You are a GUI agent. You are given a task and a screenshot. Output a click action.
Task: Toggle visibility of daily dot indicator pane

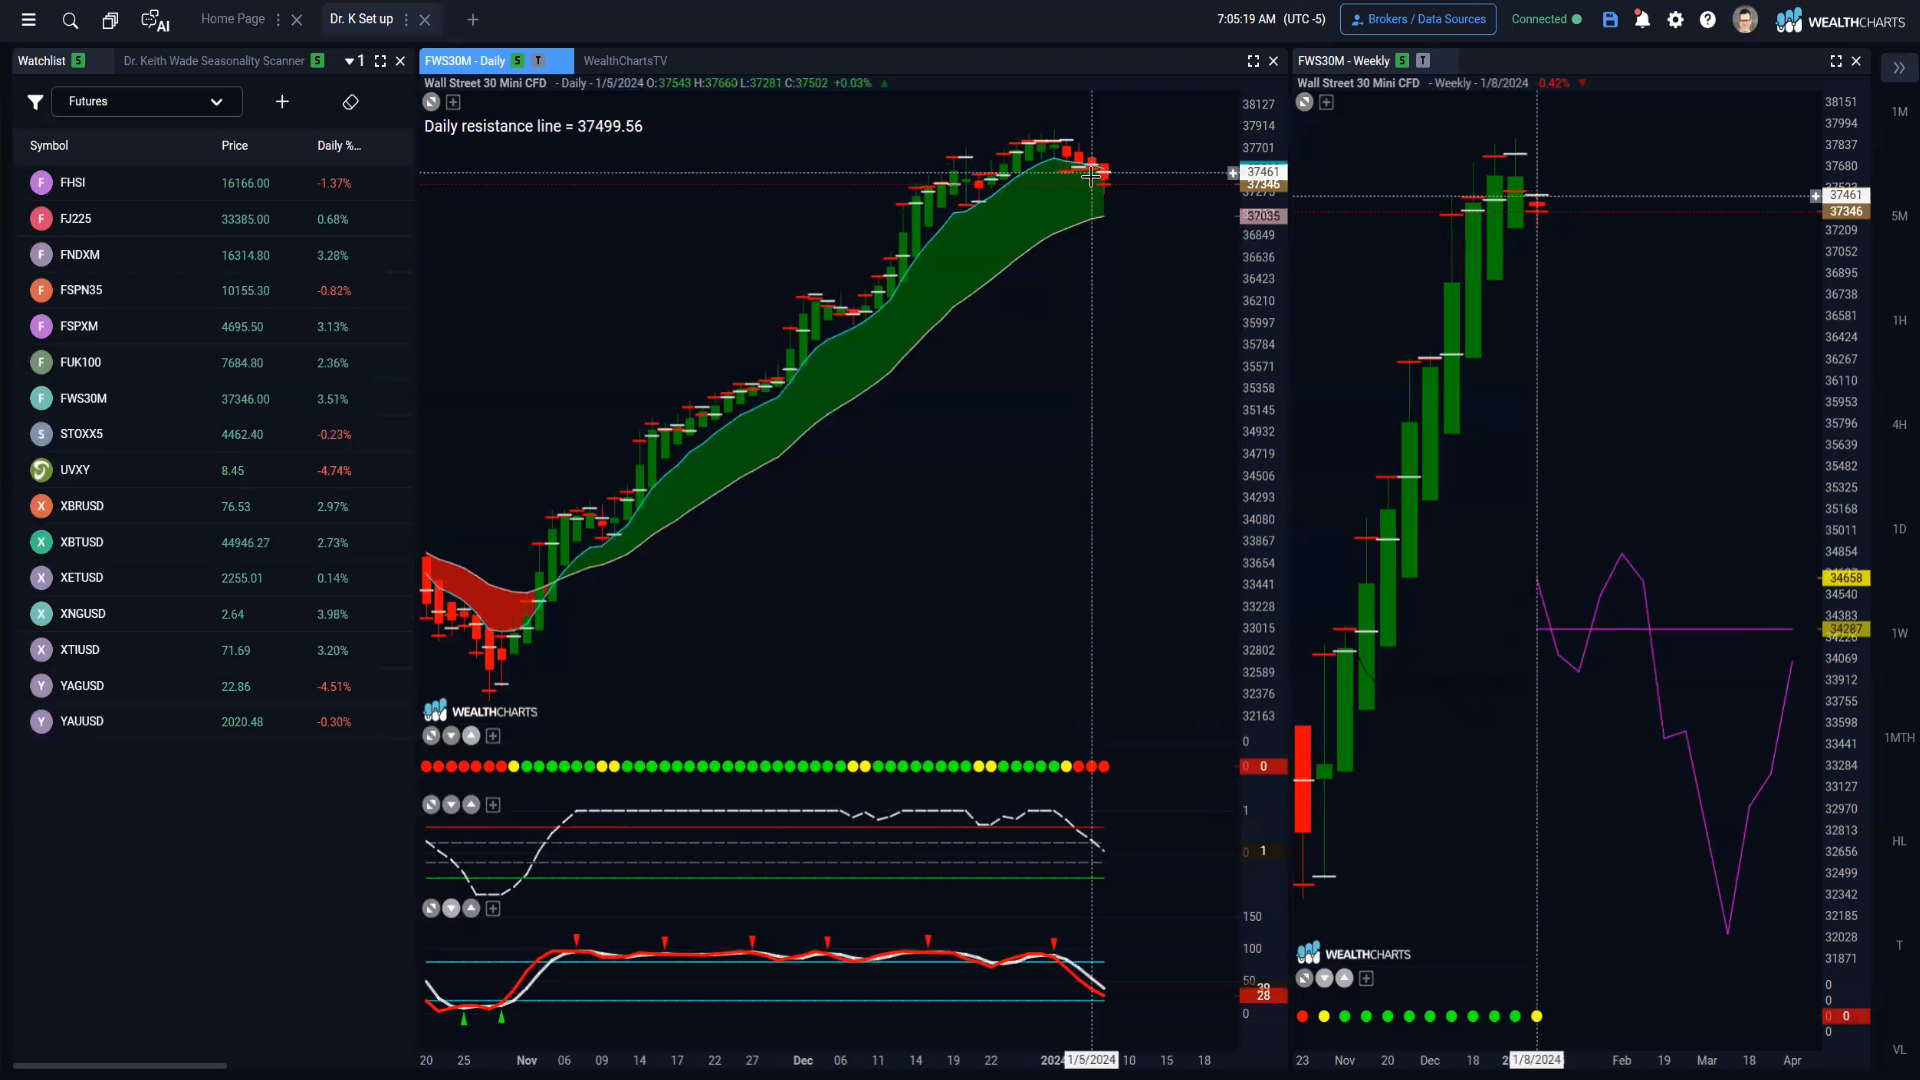431,736
